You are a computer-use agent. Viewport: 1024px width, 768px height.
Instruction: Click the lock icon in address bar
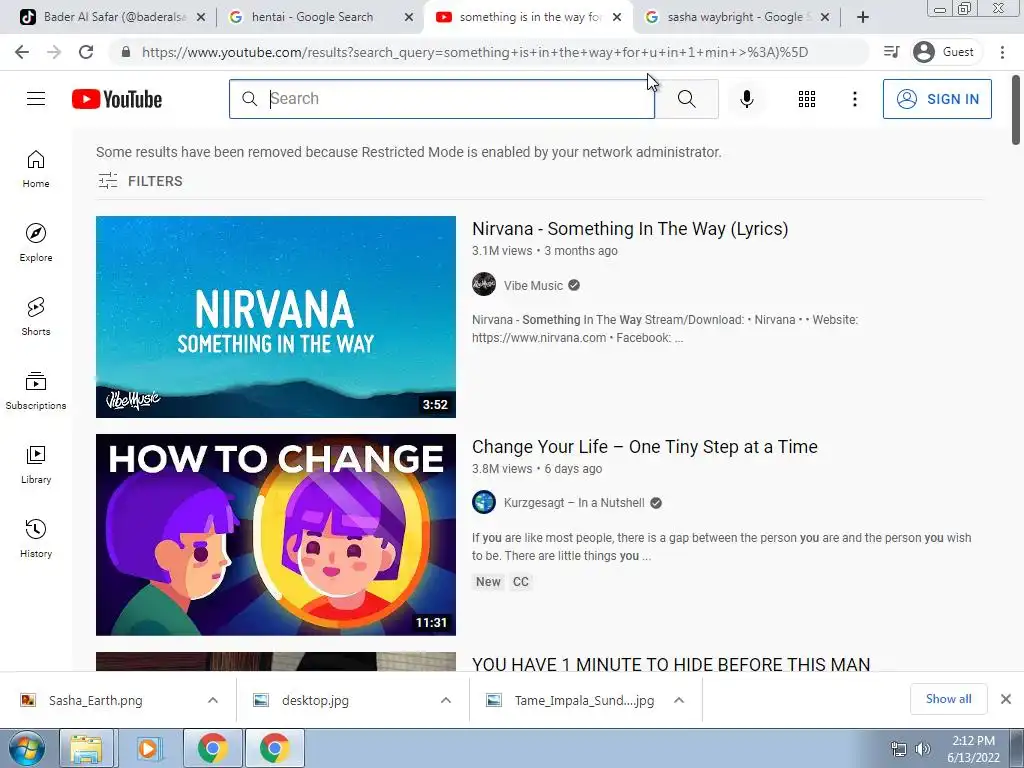click(x=125, y=52)
